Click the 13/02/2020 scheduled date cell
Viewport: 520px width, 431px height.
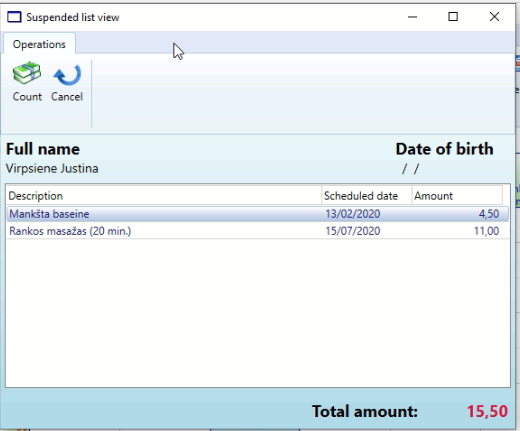point(353,214)
